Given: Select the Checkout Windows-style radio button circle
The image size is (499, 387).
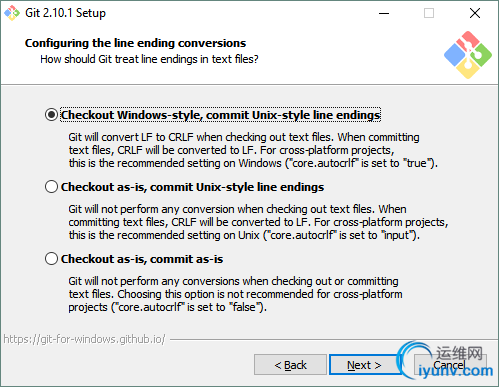Looking at the screenshot, I should click(x=51, y=115).
